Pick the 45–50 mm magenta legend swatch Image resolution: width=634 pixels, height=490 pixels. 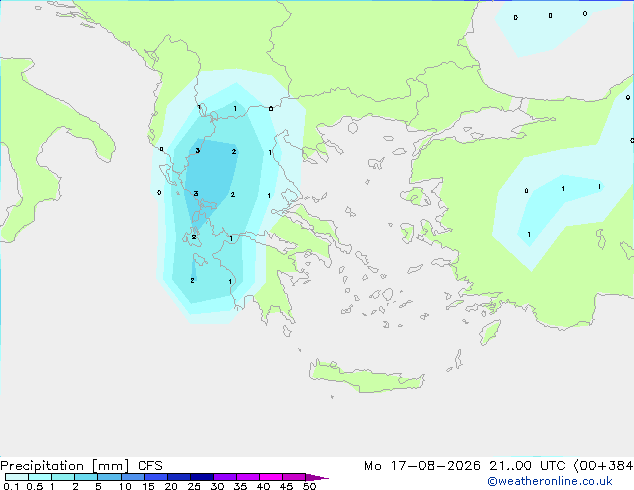click(294, 477)
